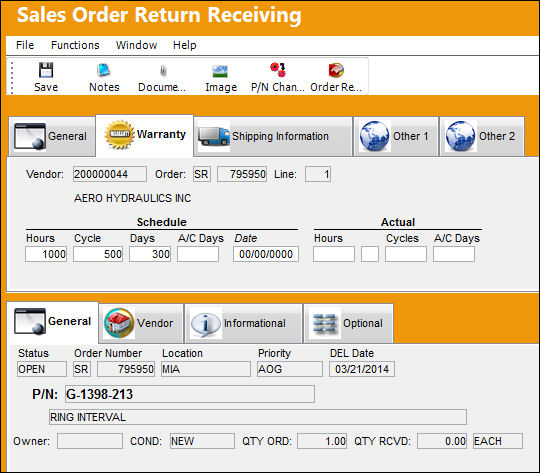The width and height of the screenshot is (540, 473).
Task: Click the Schedule Hours field showing 1000
Action: point(46,254)
